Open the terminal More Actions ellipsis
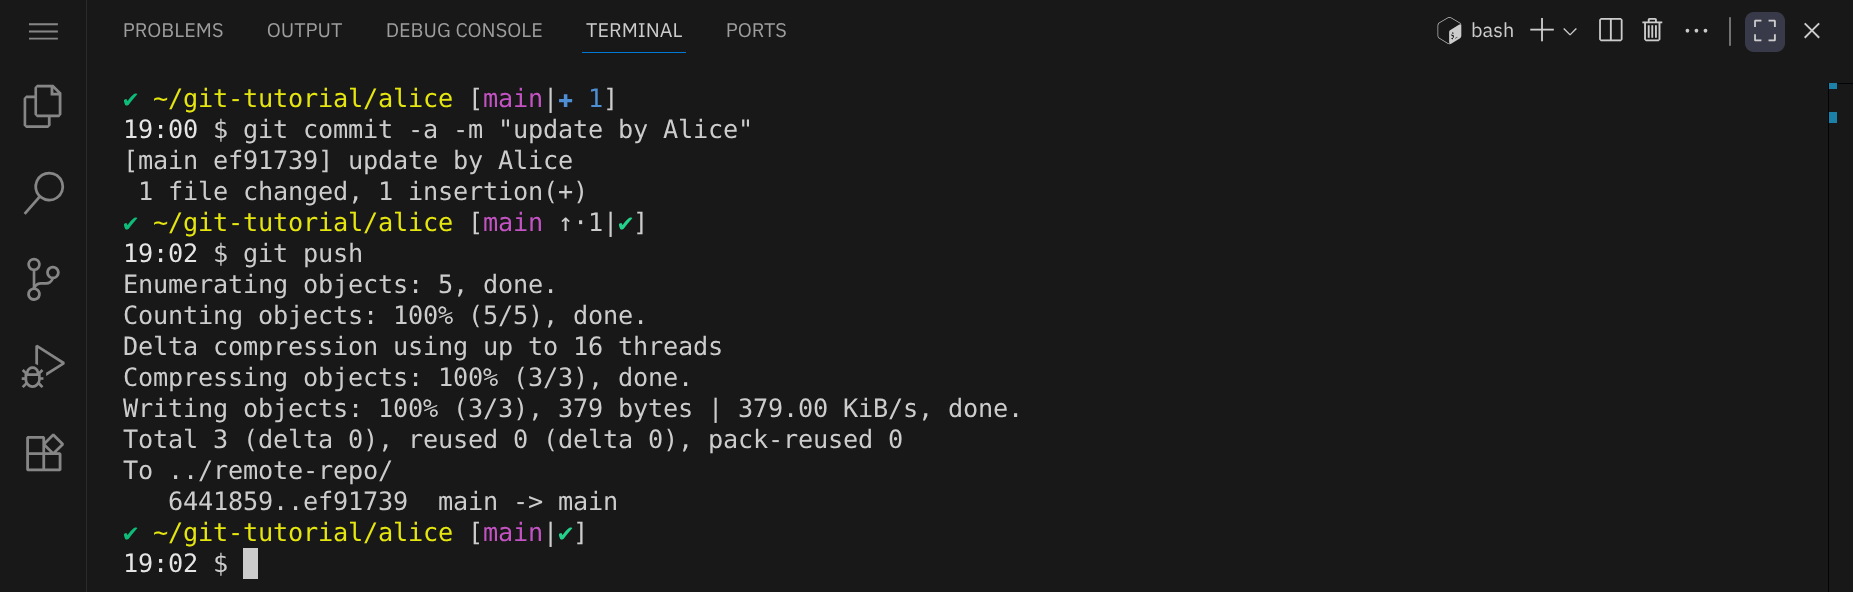1853x592 pixels. (x=1696, y=31)
